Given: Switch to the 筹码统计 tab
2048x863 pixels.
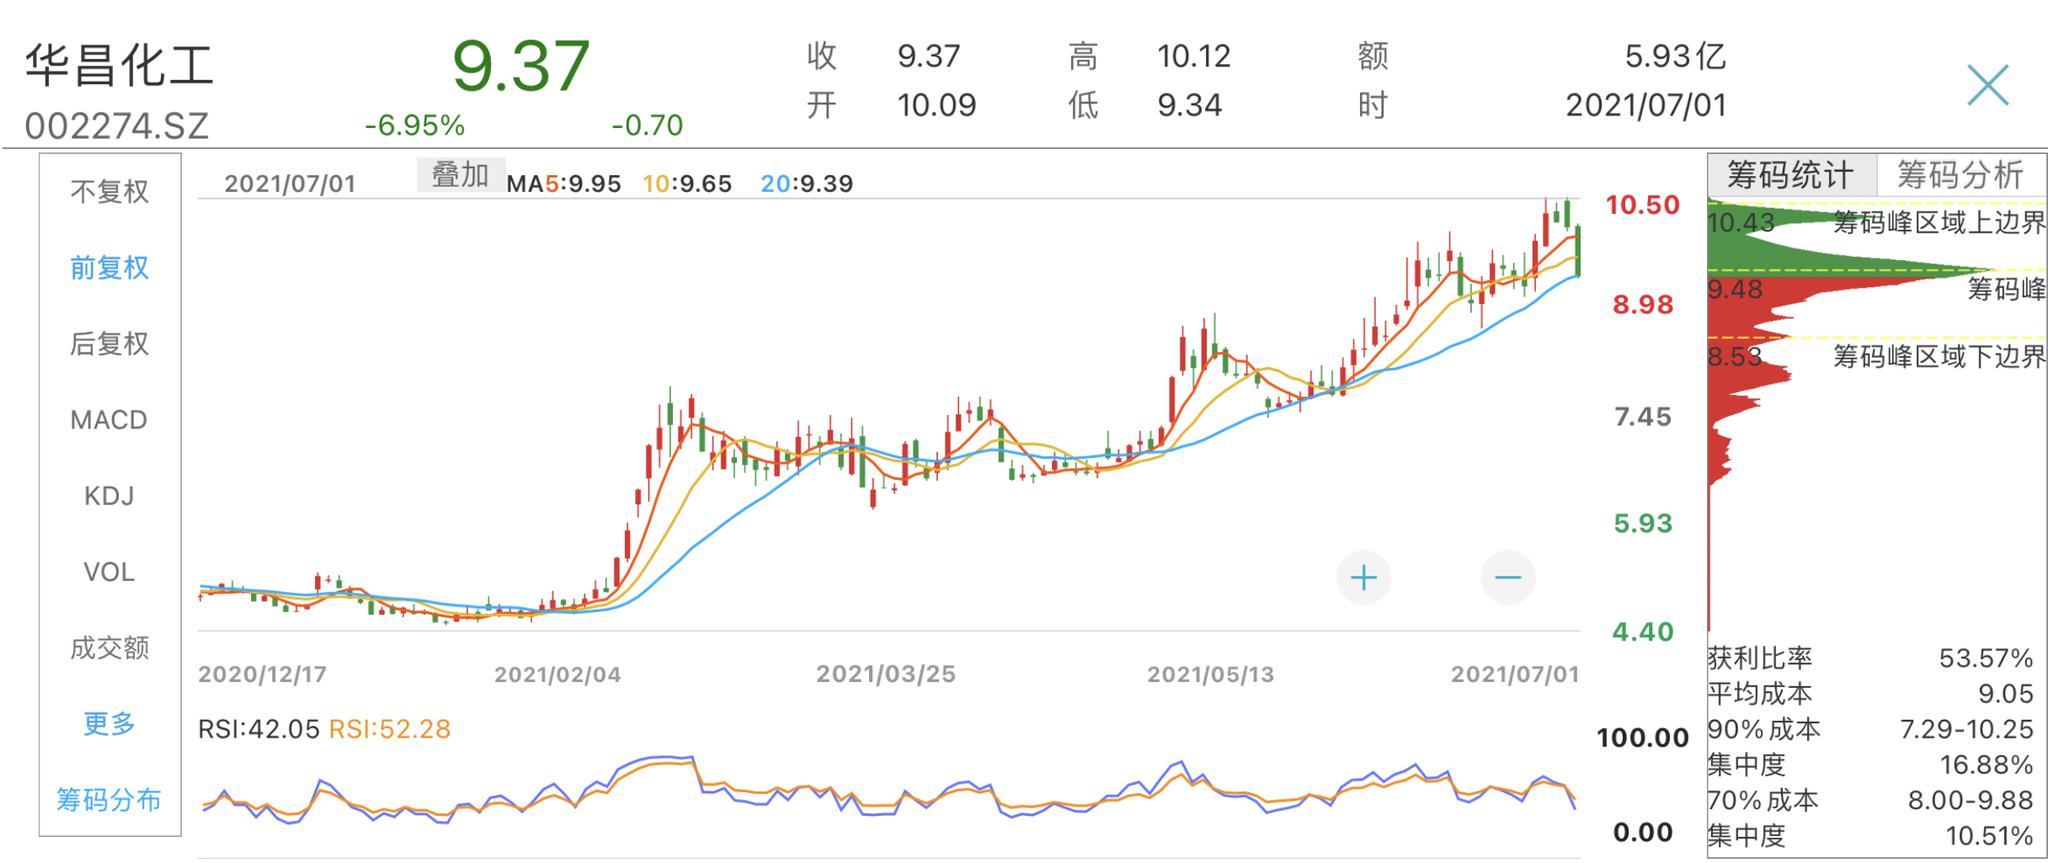Looking at the screenshot, I should [1791, 175].
